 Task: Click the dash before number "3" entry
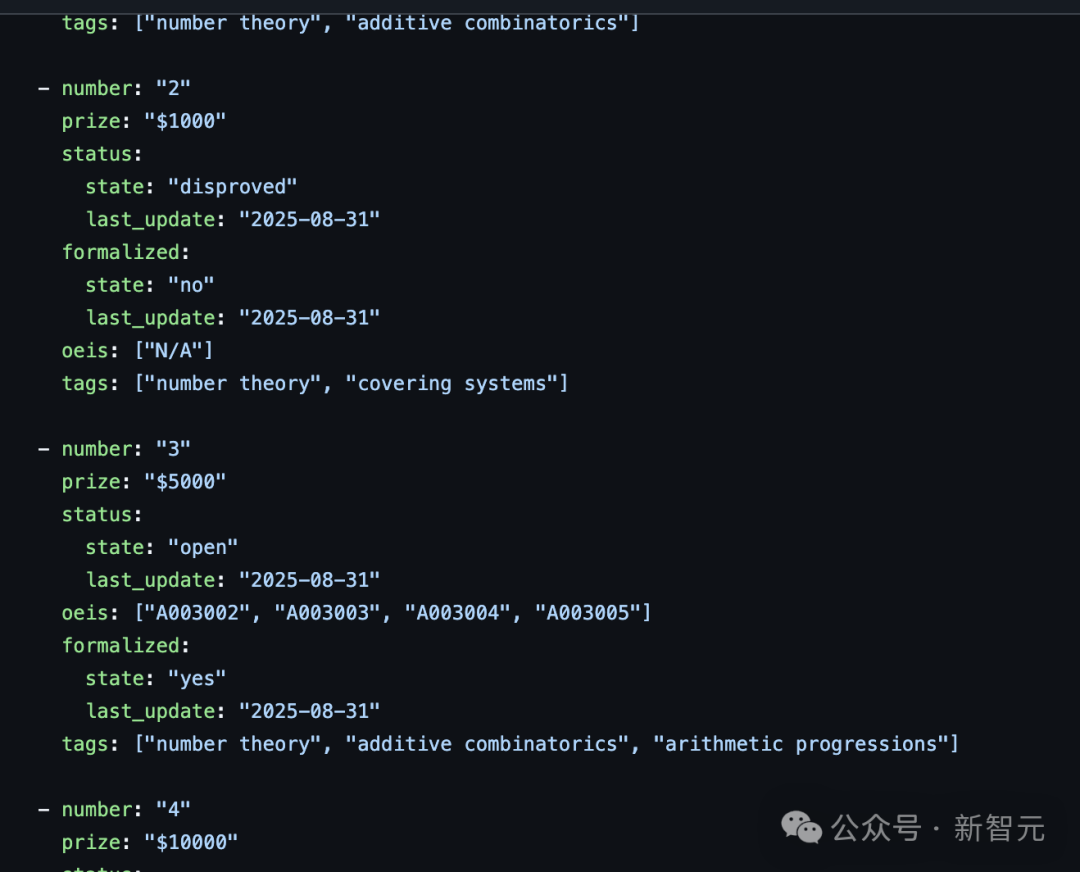point(43,449)
